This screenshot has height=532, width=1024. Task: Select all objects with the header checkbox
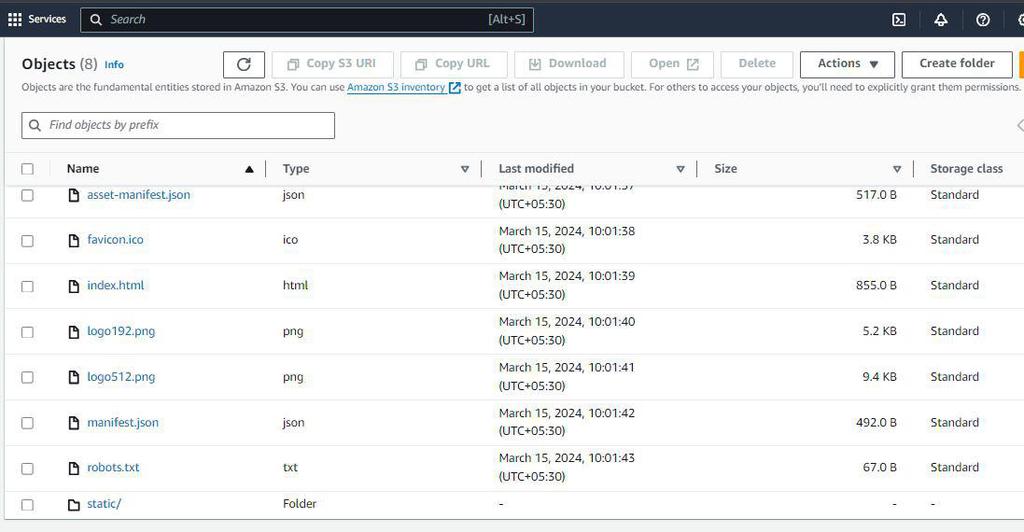[27, 168]
